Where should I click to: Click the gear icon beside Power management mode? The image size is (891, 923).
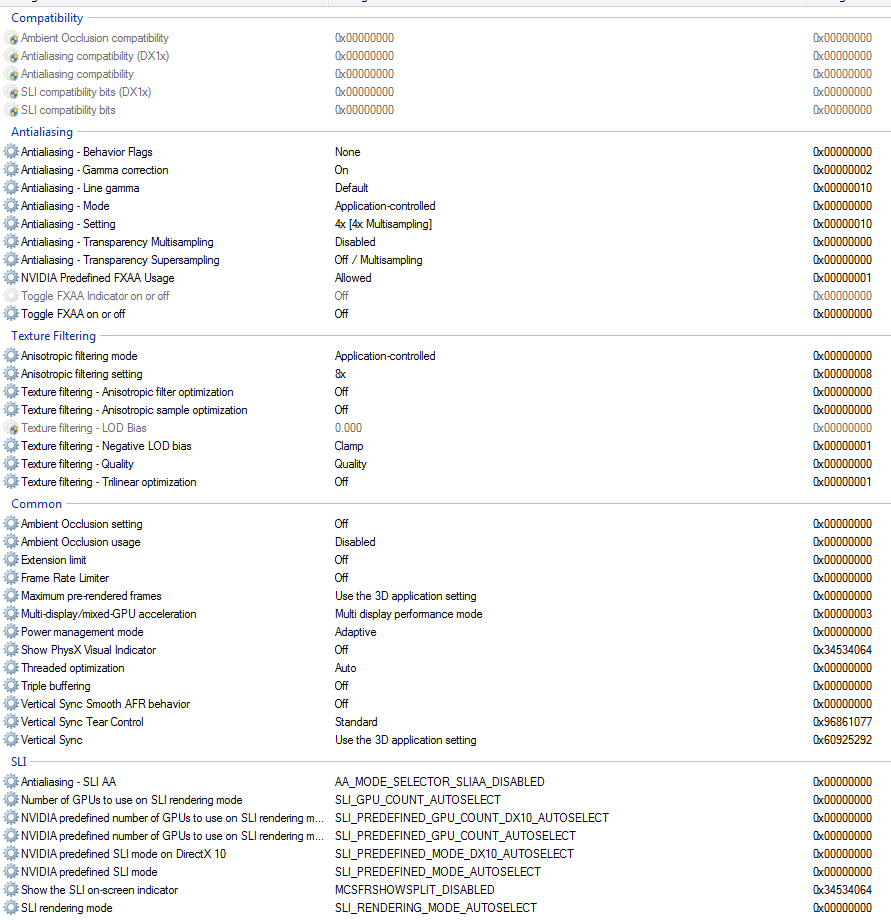11,632
